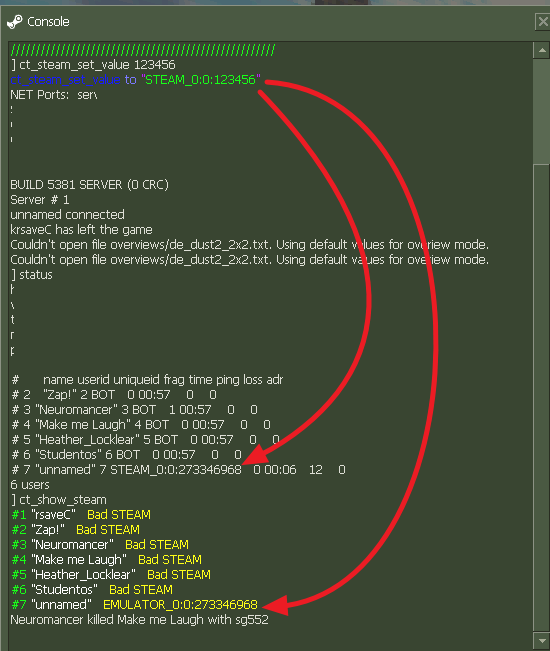Close the Console window with X button

(x=543, y=22)
